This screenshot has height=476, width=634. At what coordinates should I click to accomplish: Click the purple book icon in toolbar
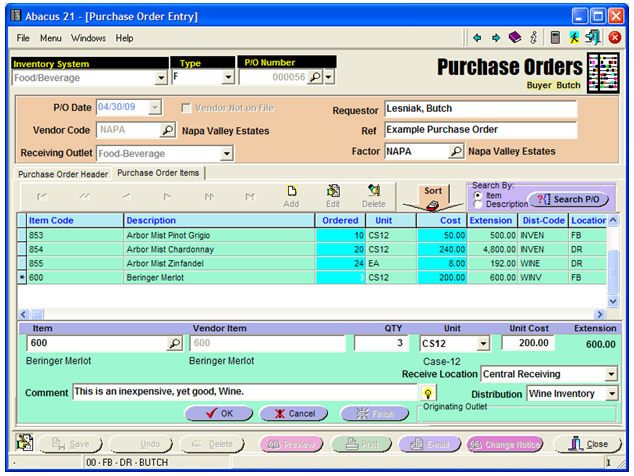(515, 38)
